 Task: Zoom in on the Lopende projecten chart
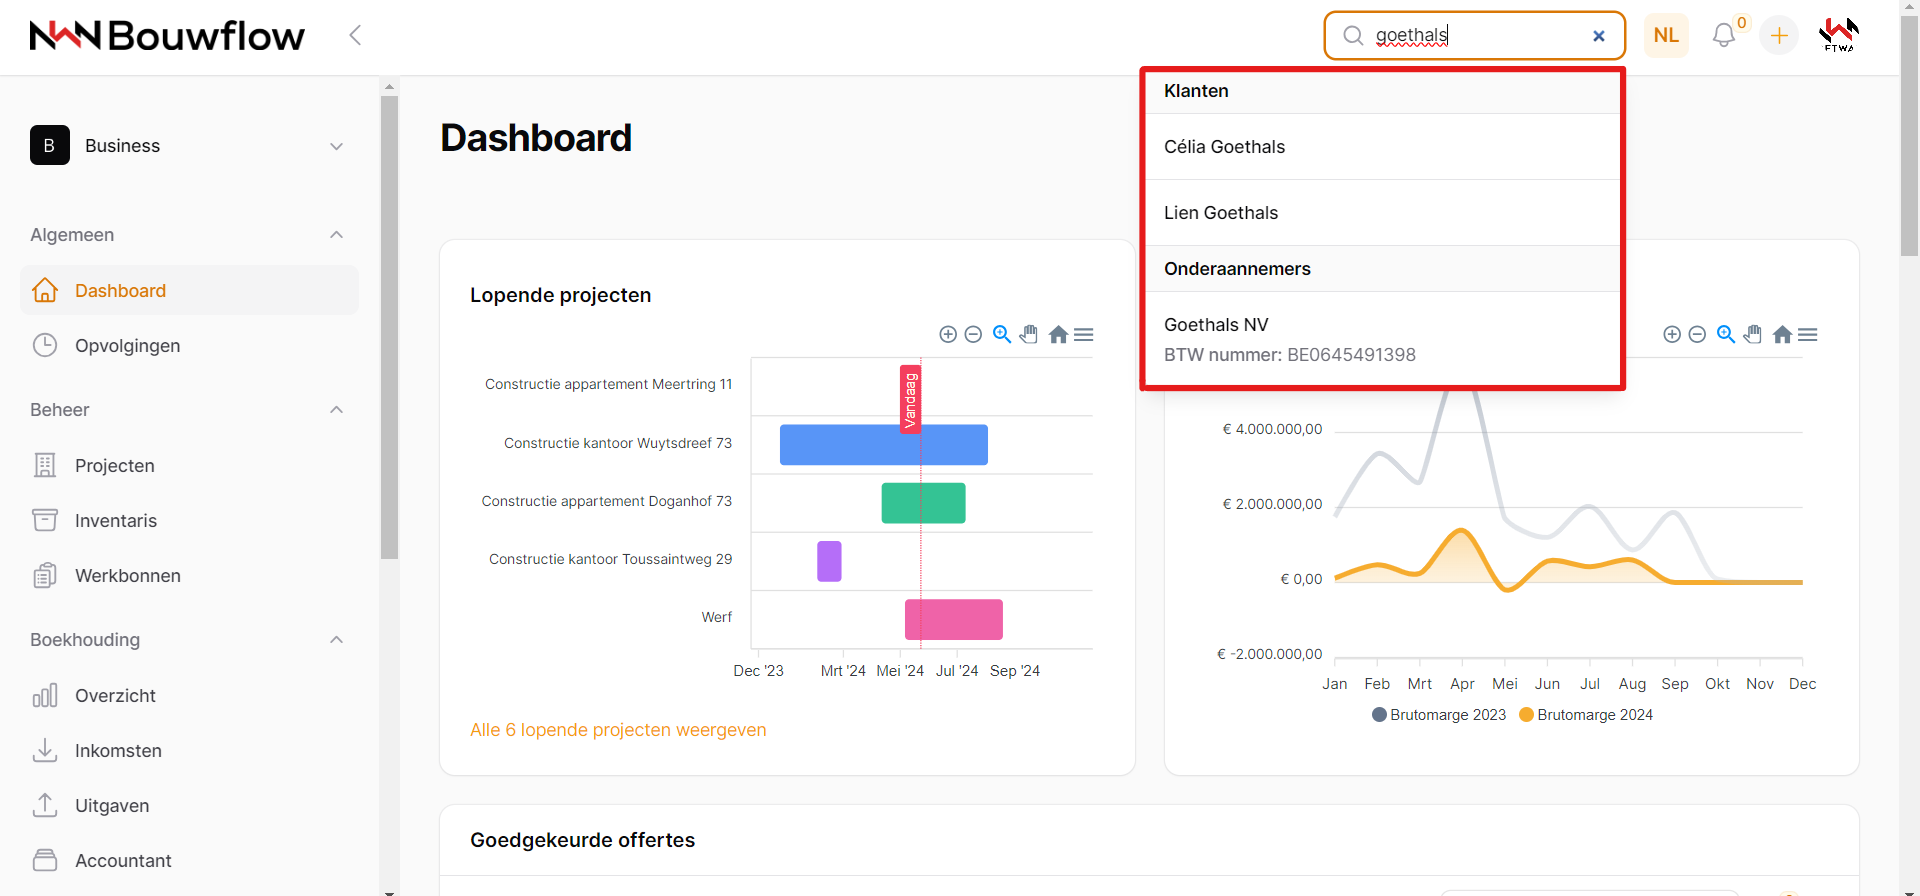click(x=948, y=334)
